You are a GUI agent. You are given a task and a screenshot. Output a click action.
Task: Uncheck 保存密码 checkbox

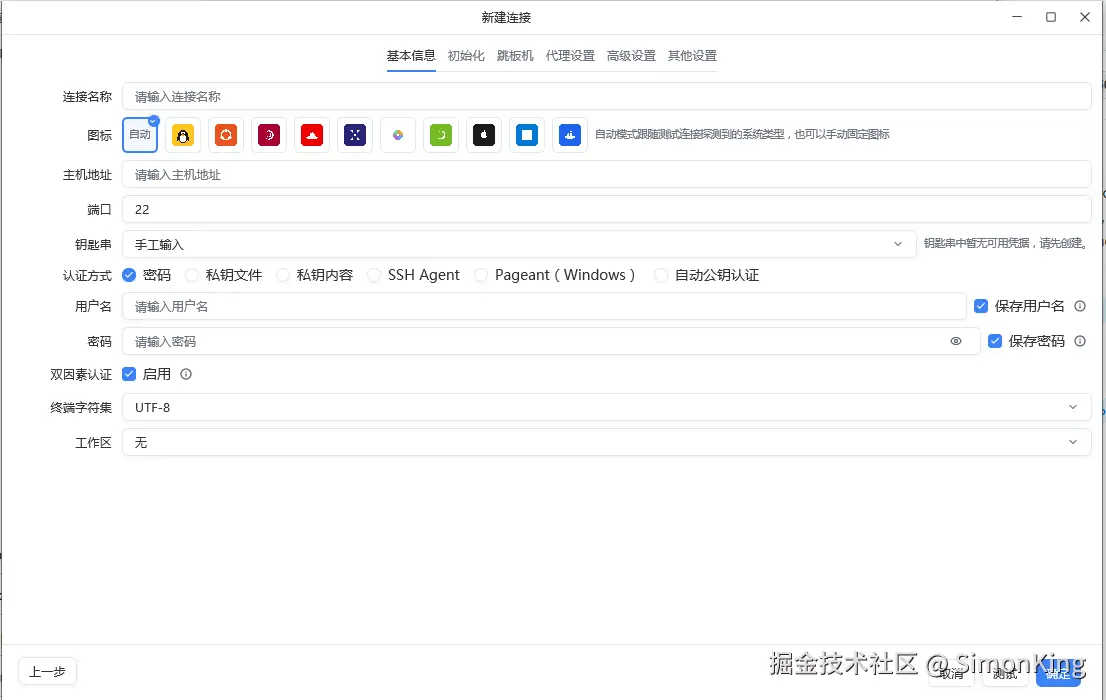coord(995,342)
